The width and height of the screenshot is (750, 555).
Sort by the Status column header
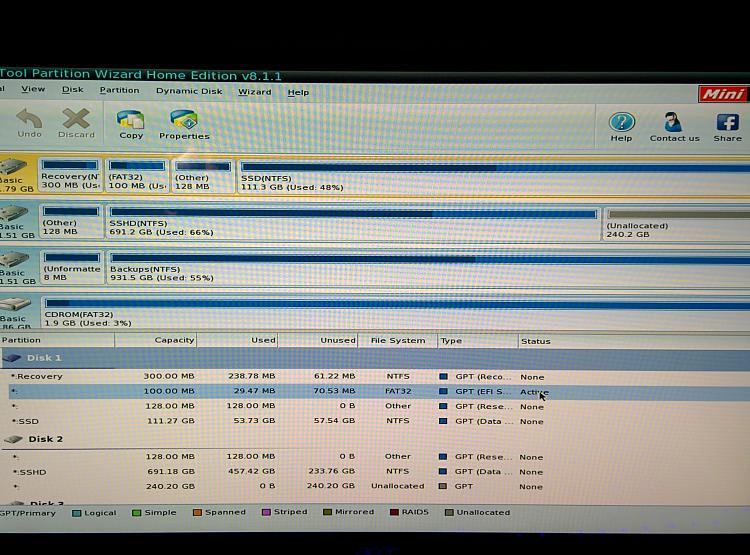(634, 342)
